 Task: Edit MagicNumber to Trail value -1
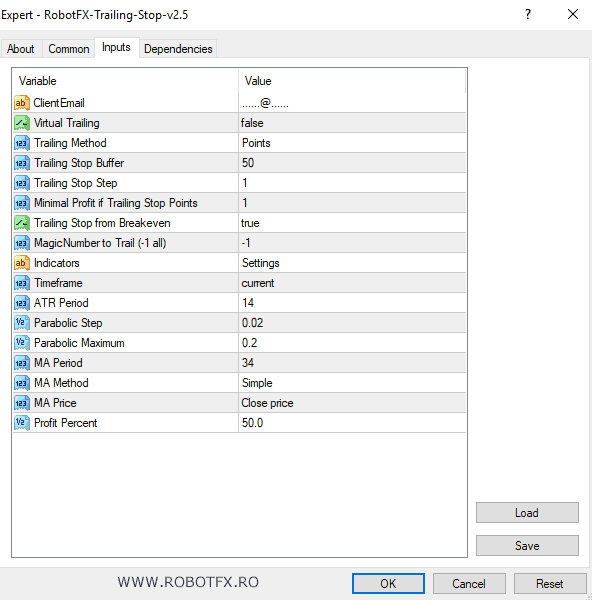click(352, 243)
